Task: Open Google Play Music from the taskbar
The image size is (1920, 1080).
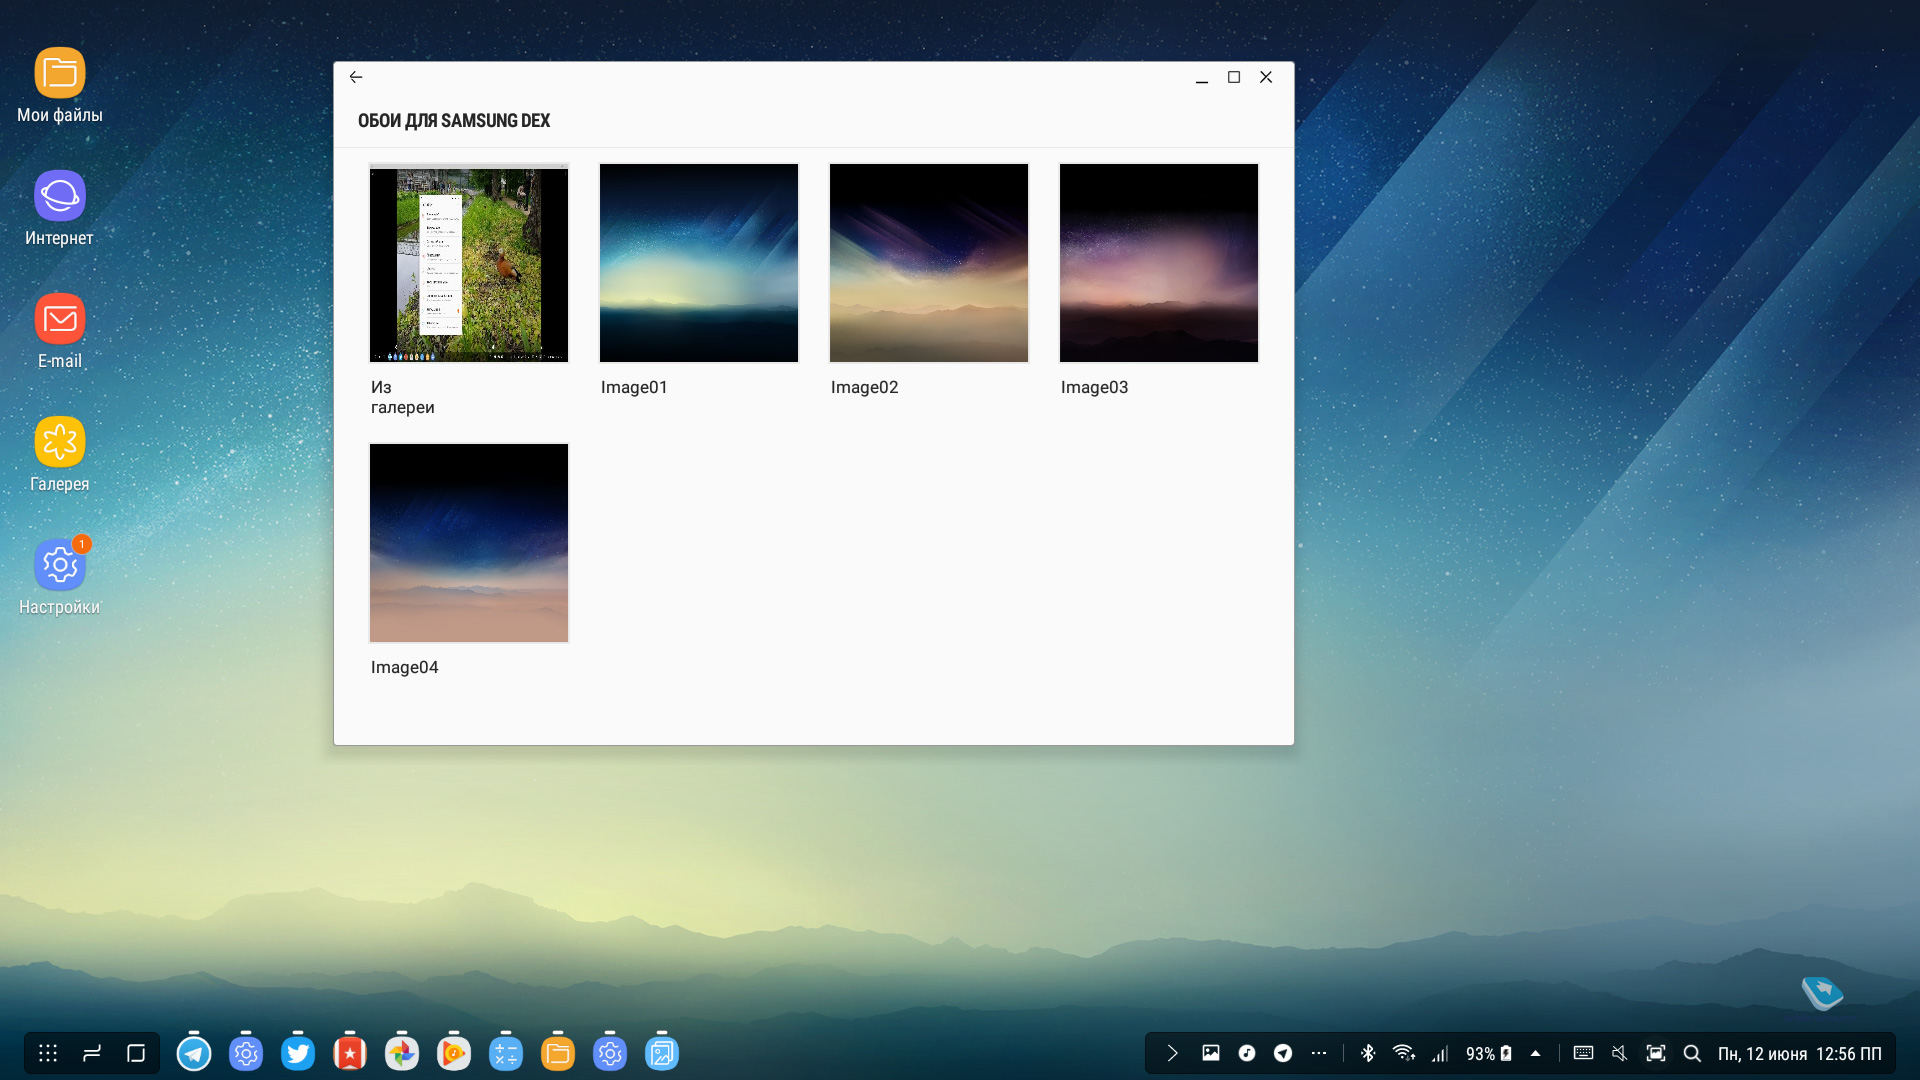Action: (454, 1053)
